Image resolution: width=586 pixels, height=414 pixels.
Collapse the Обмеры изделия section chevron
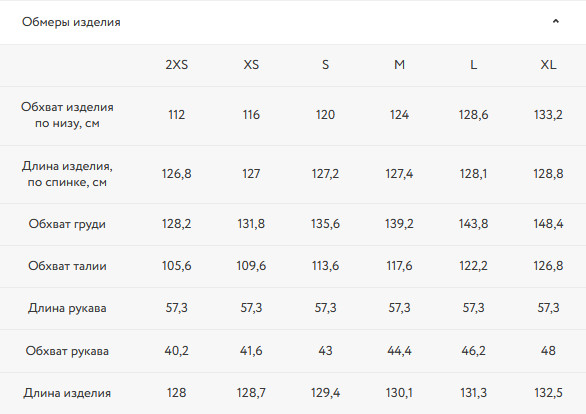pos(556,21)
